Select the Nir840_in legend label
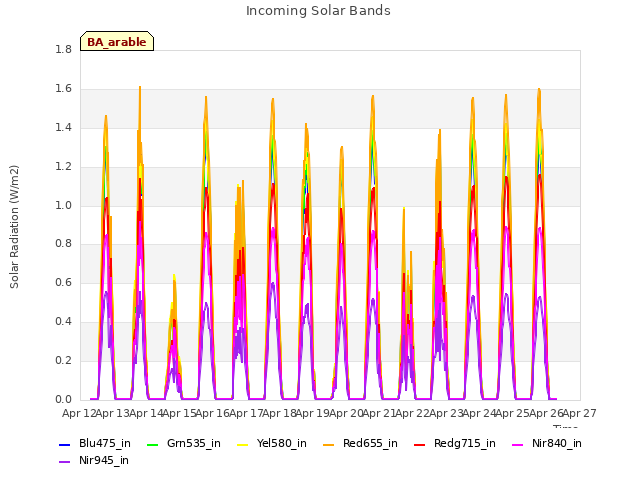 pos(557,443)
